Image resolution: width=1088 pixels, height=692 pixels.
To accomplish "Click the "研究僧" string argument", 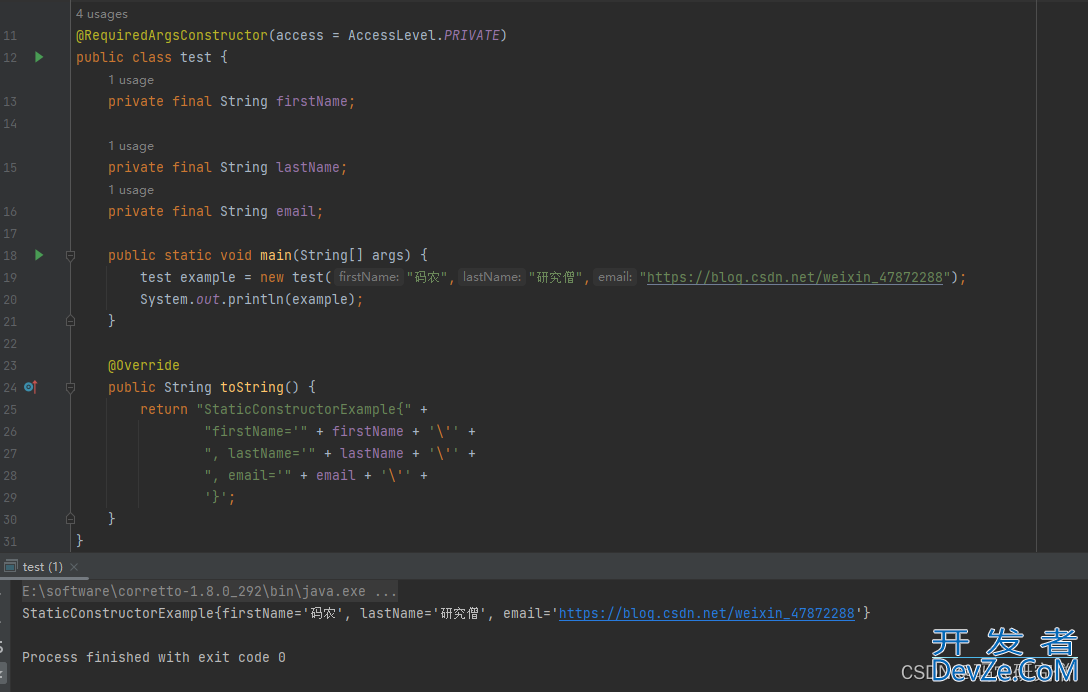I will pyautogui.click(x=555, y=277).
